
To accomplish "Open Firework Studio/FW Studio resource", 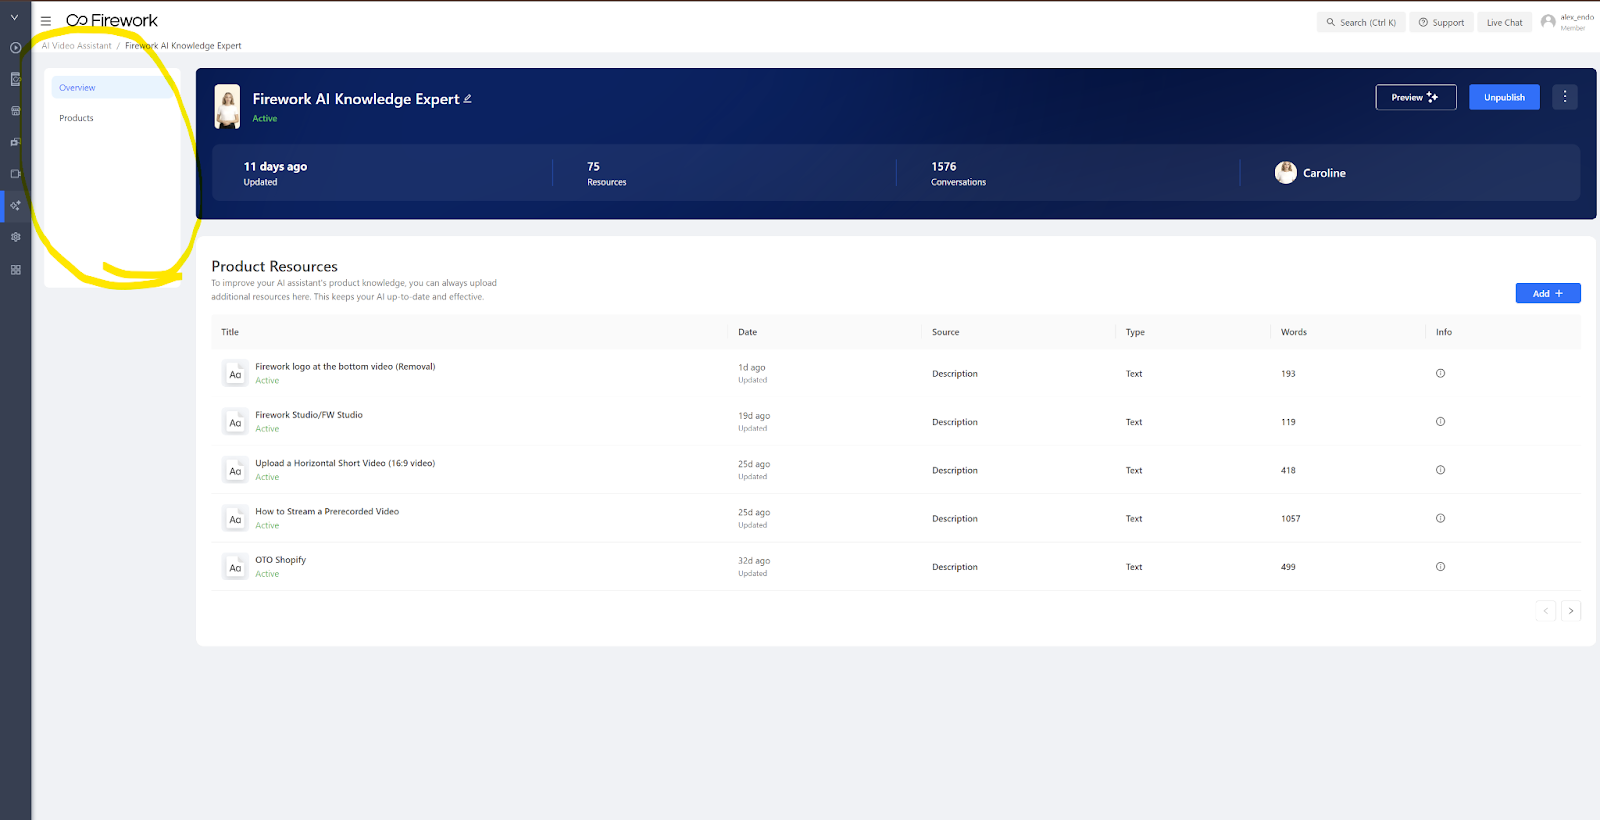I will [x=309, y=415].
